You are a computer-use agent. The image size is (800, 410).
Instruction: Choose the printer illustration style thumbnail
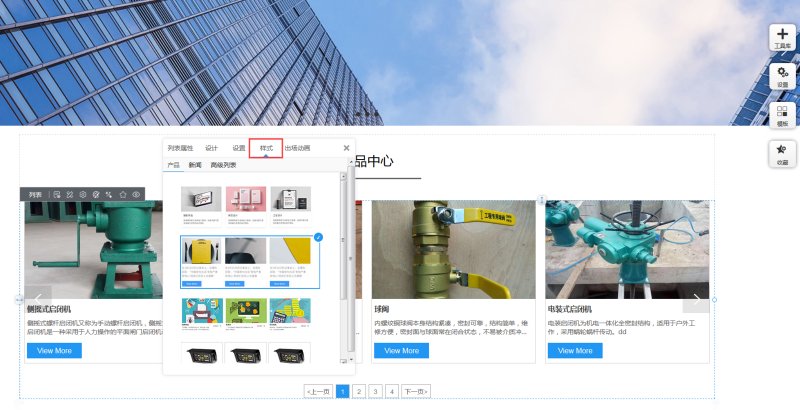click(203, 311)
